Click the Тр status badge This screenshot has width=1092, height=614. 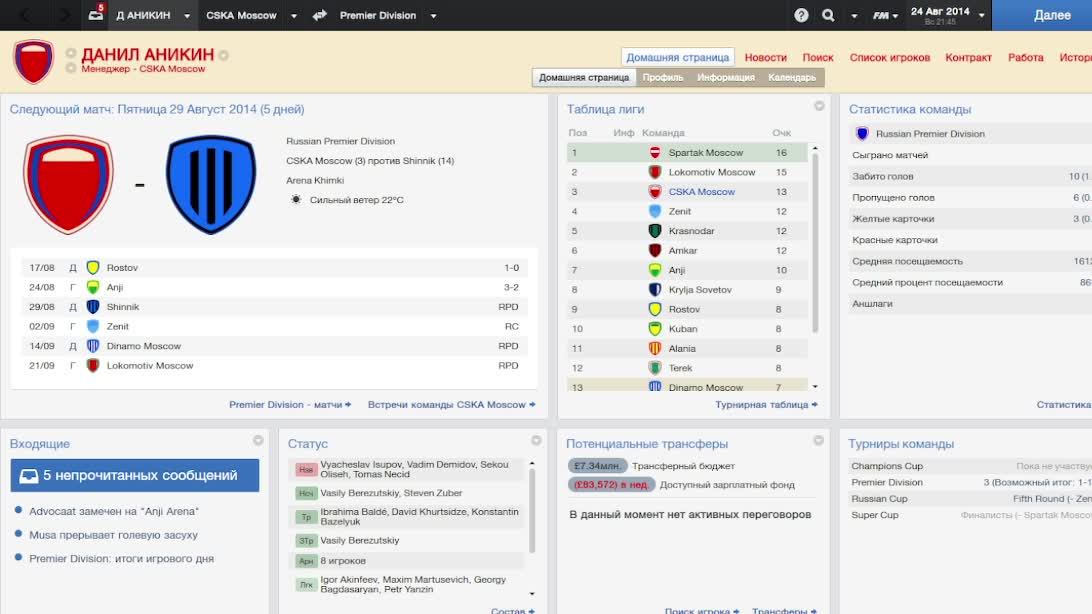pos(306,517)
